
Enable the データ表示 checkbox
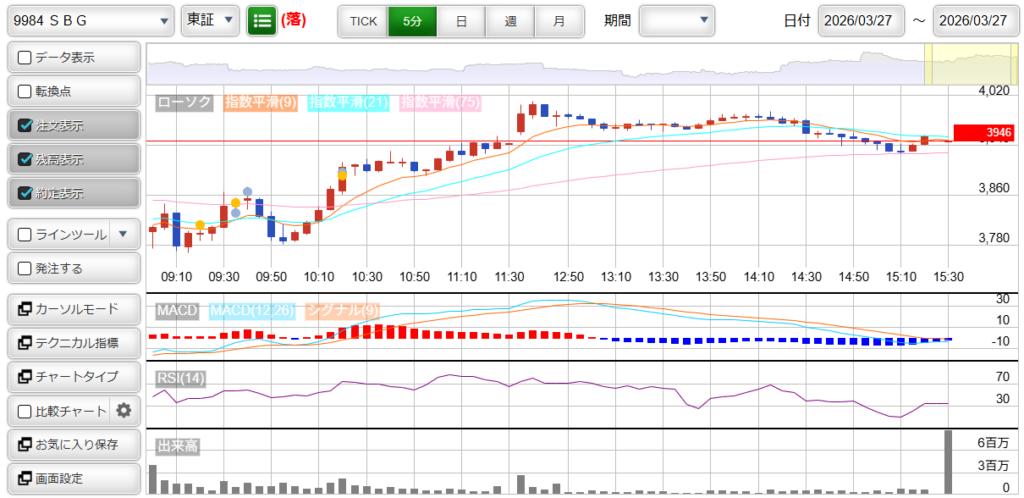click(26, 58)
